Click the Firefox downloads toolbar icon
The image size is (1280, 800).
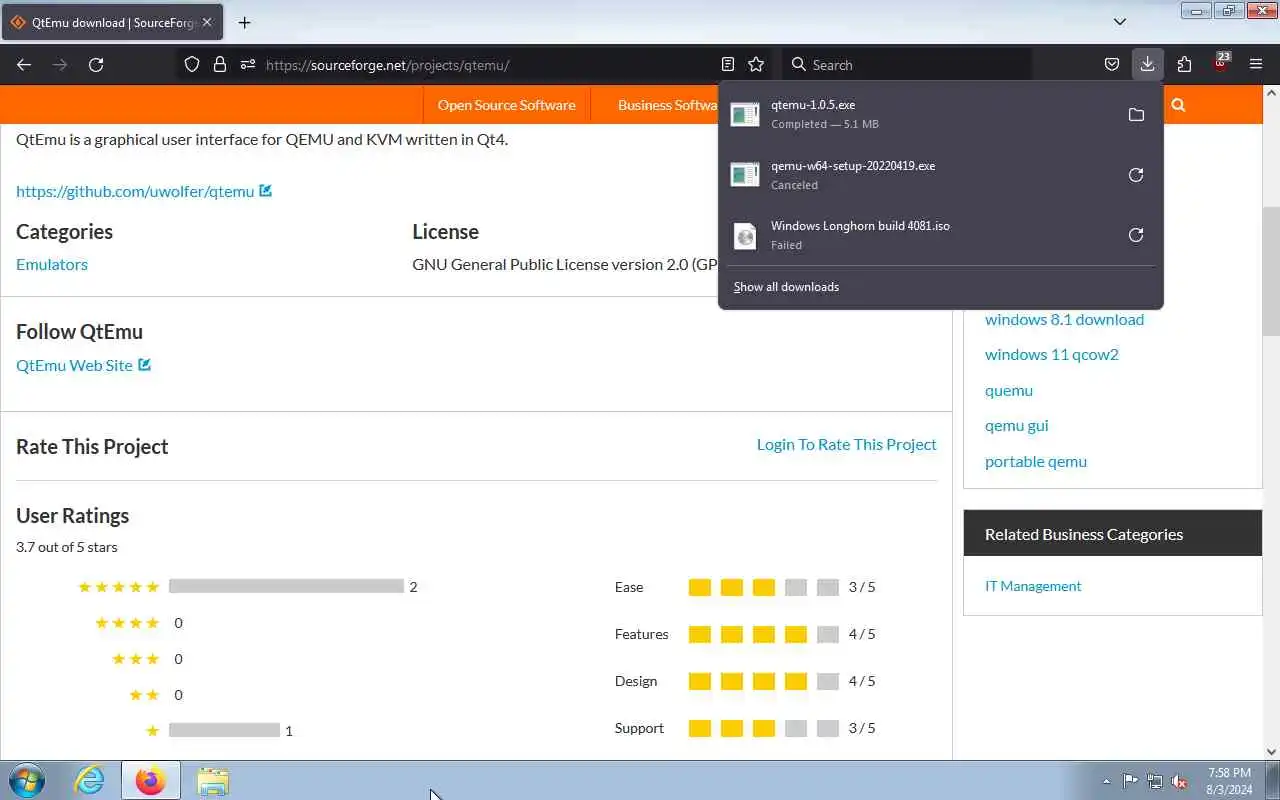(1147, 64)
